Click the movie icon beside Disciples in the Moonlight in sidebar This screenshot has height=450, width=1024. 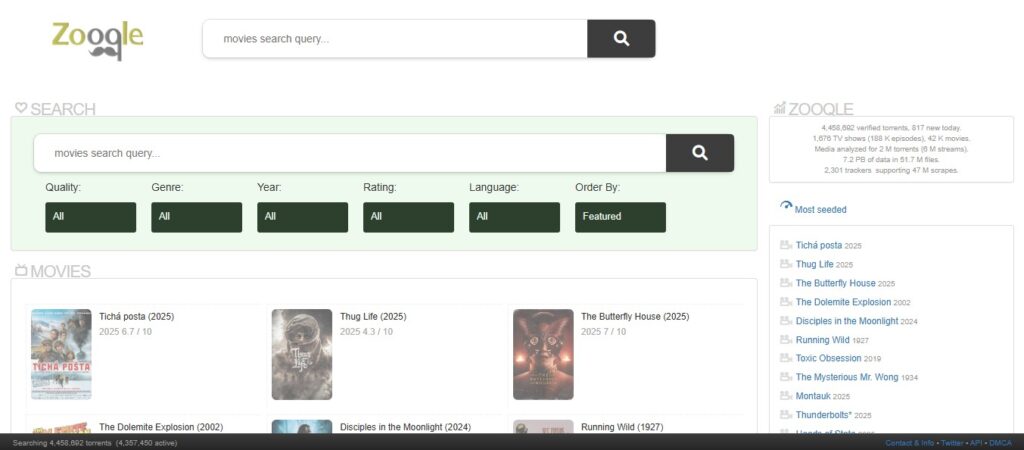786,321
